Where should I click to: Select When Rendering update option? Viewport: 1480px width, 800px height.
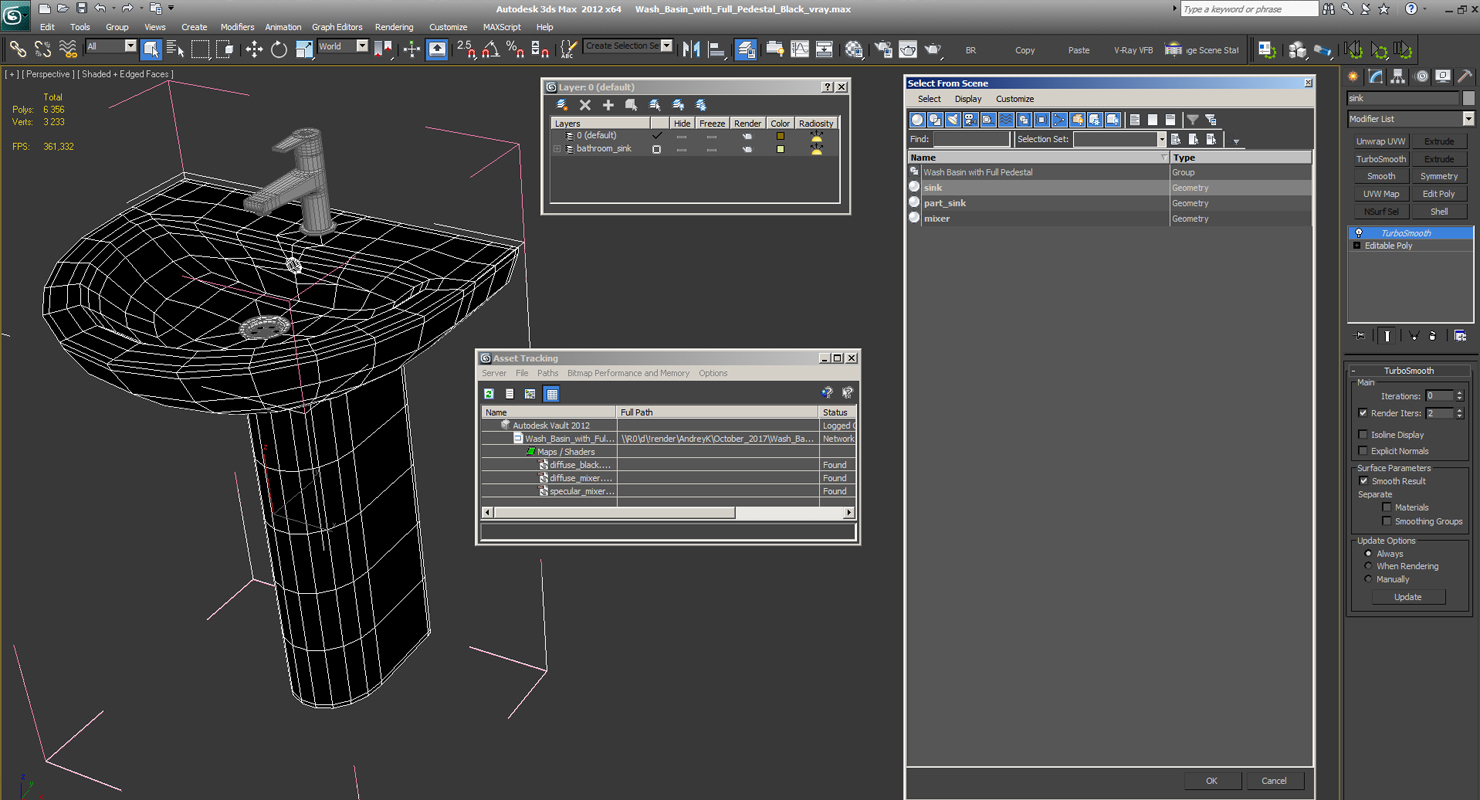(x=1368, y=566)
